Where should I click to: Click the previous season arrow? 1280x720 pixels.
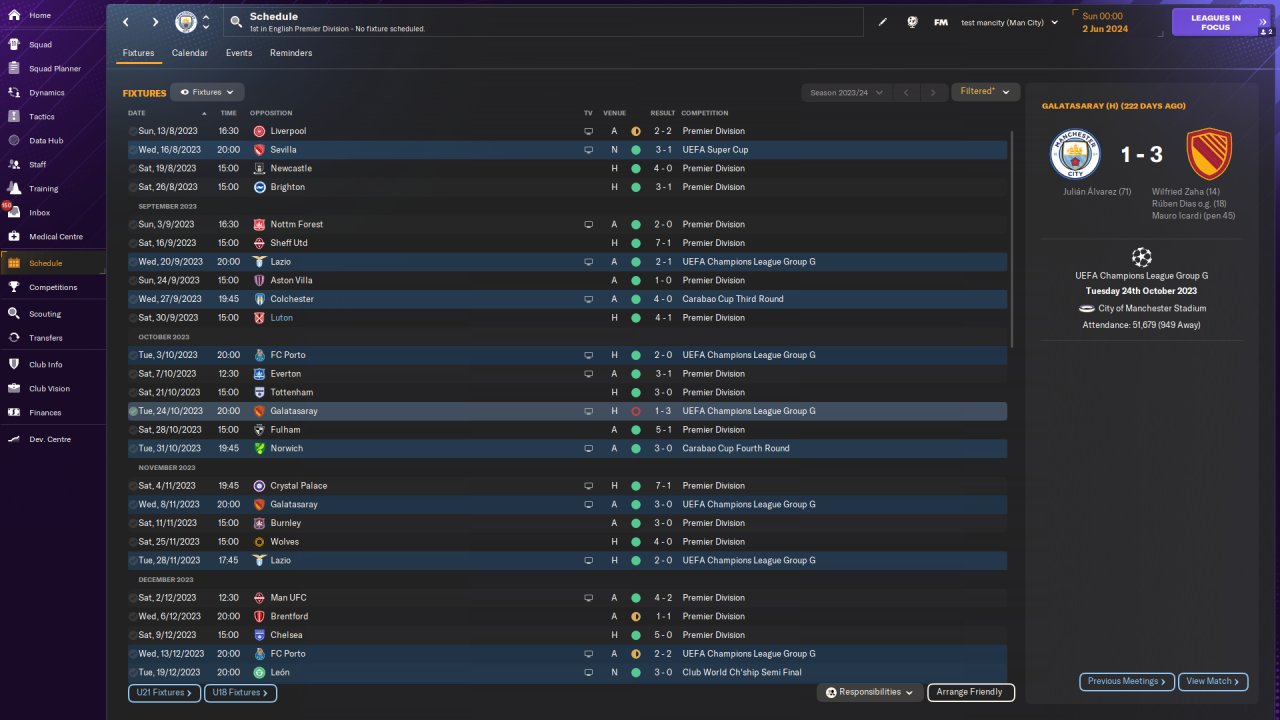click(906, 93)
